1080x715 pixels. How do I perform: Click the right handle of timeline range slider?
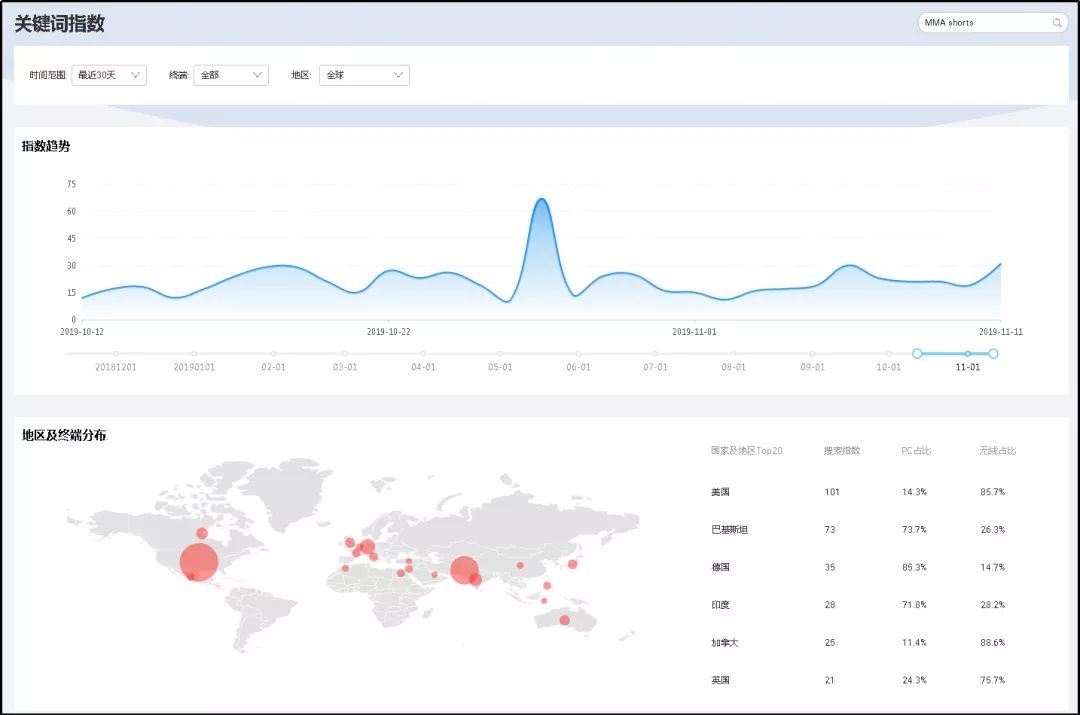click(x=993, y=353)
